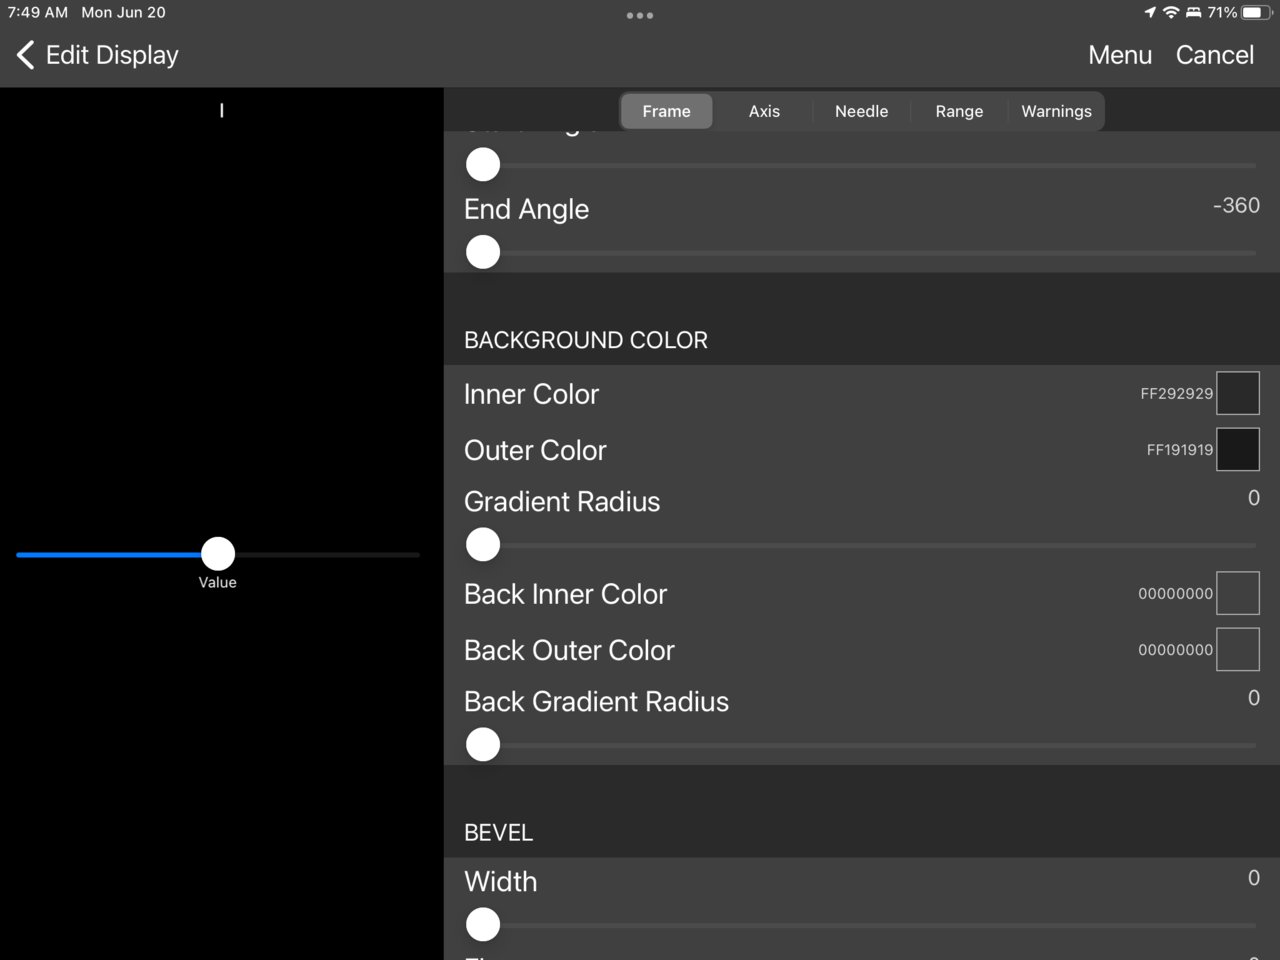Go back using the Edit Display chevron
Screen dimensions: 1280x960
pyautogui.click(x=26, y=55)
